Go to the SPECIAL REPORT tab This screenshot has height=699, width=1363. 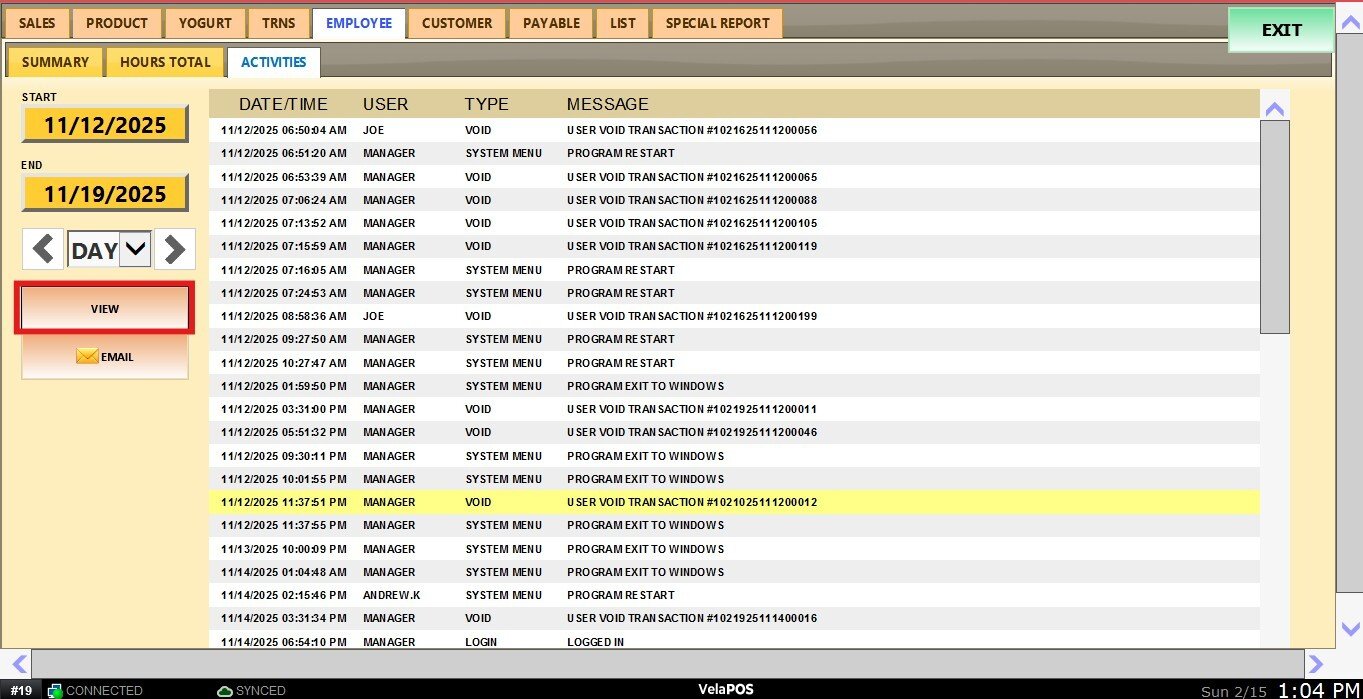tap(717, 23)
